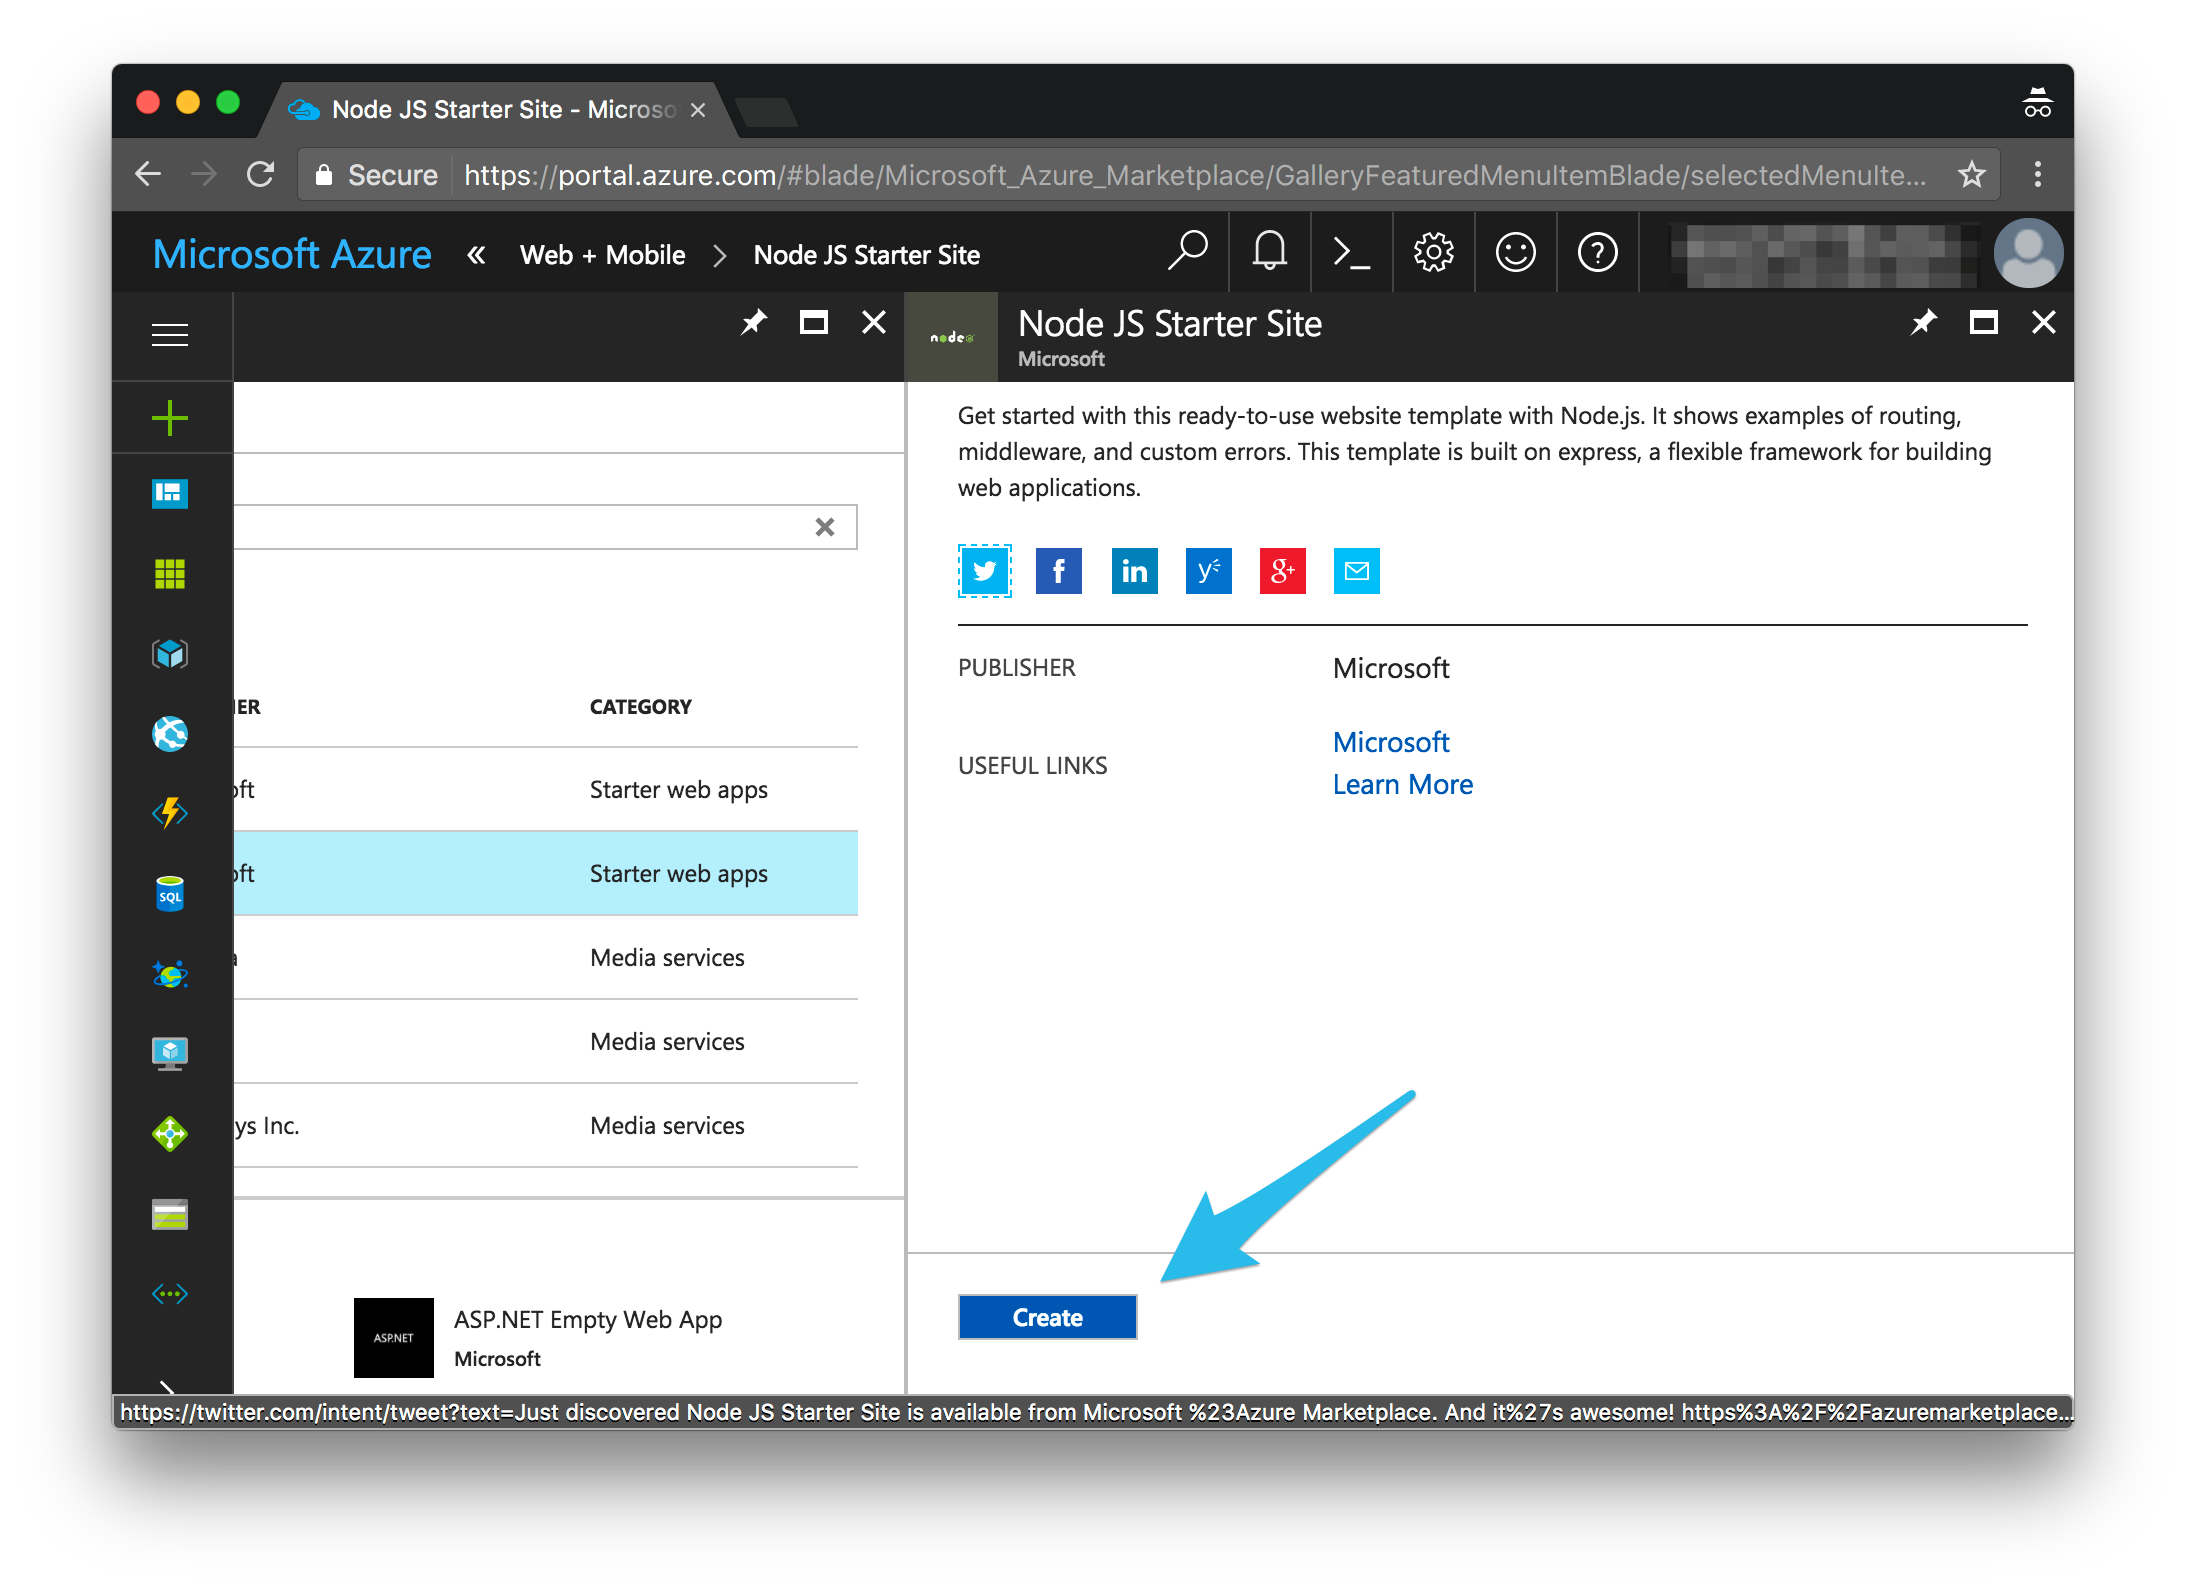Image resolution: width=2186 pixels, height=1590 pixels.
Task: Click the blue Create button
Action: 1047,1317
